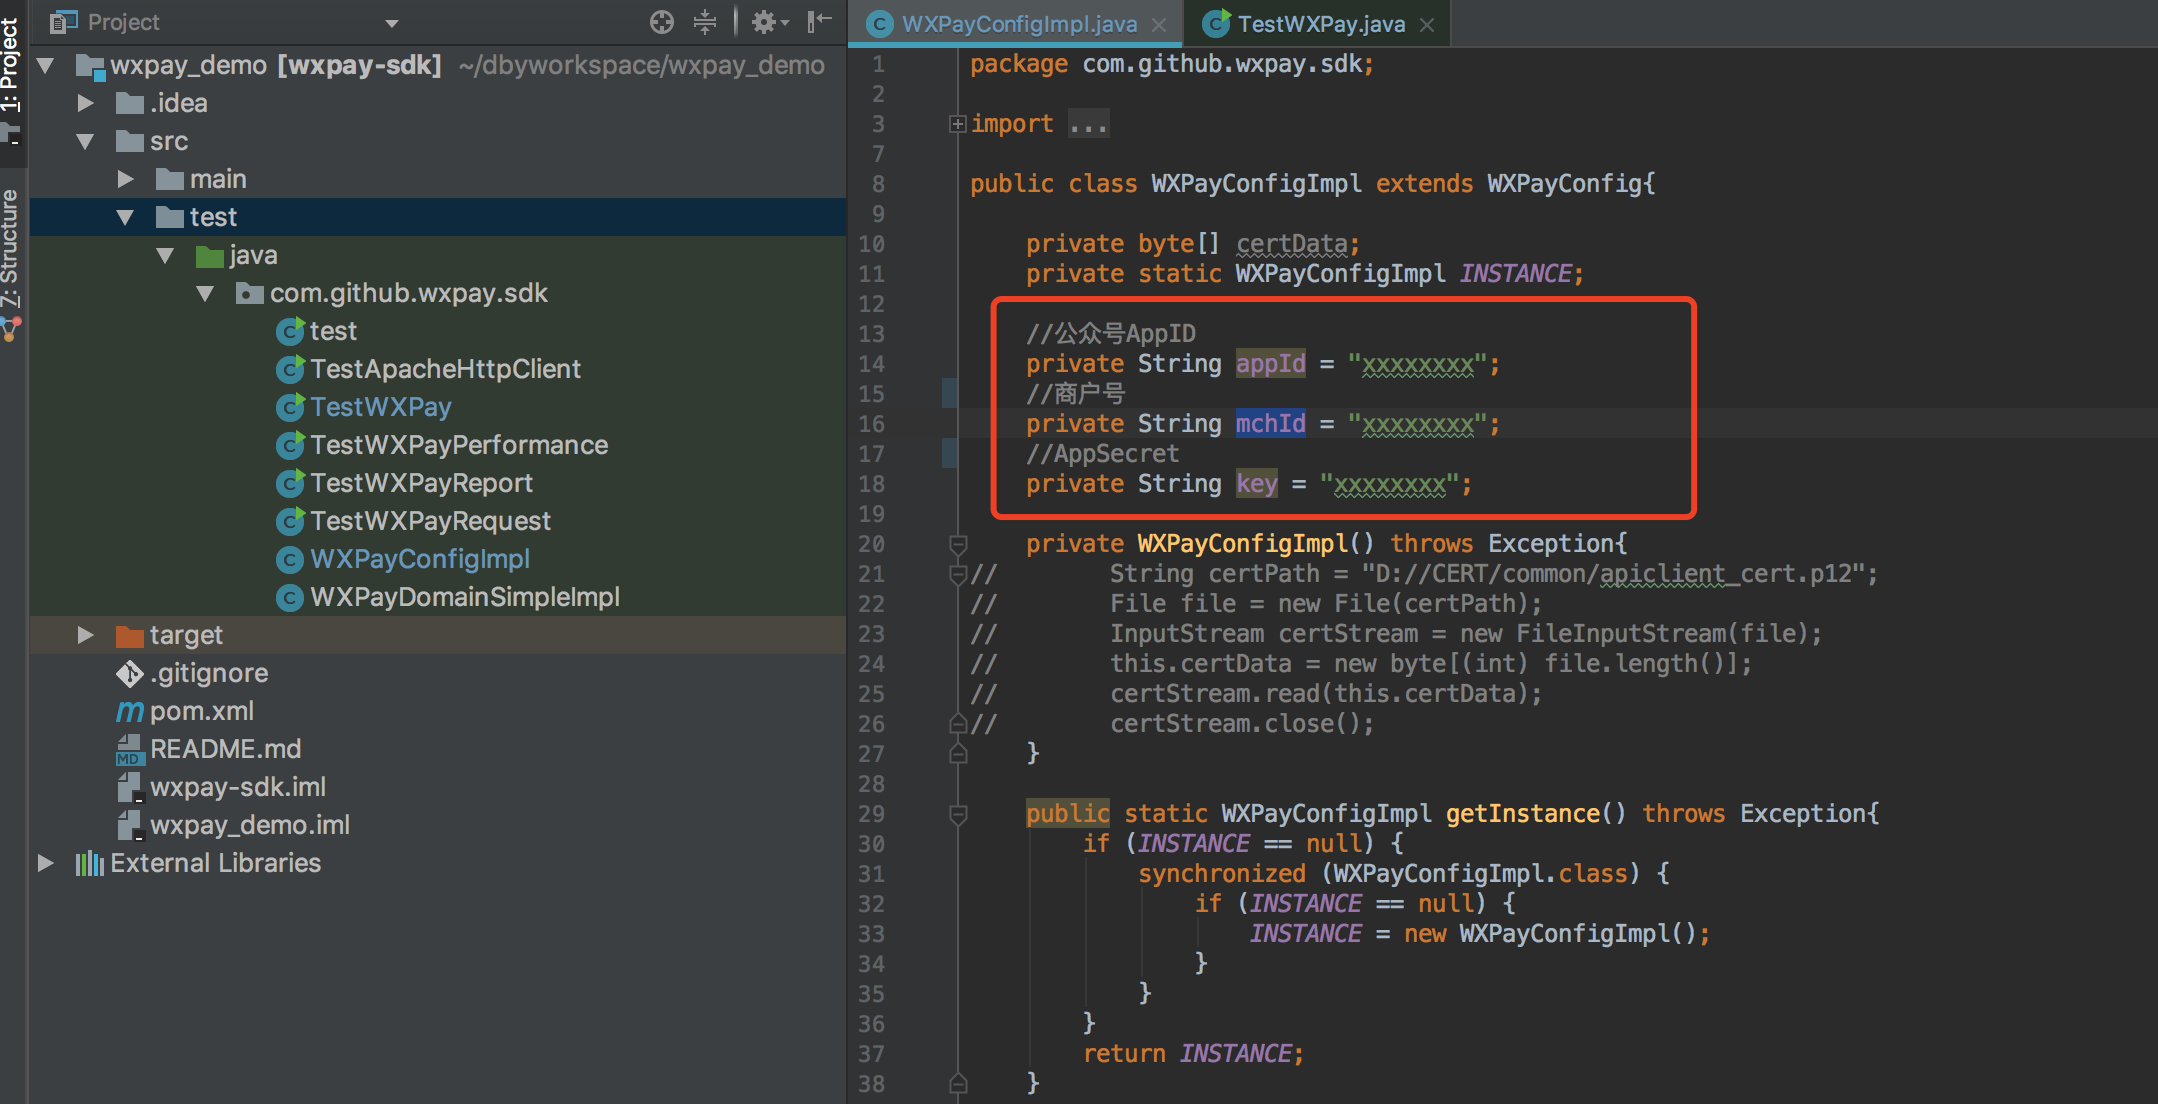Open the Project panel settings gear
2158x1104 pixels.
769,22
